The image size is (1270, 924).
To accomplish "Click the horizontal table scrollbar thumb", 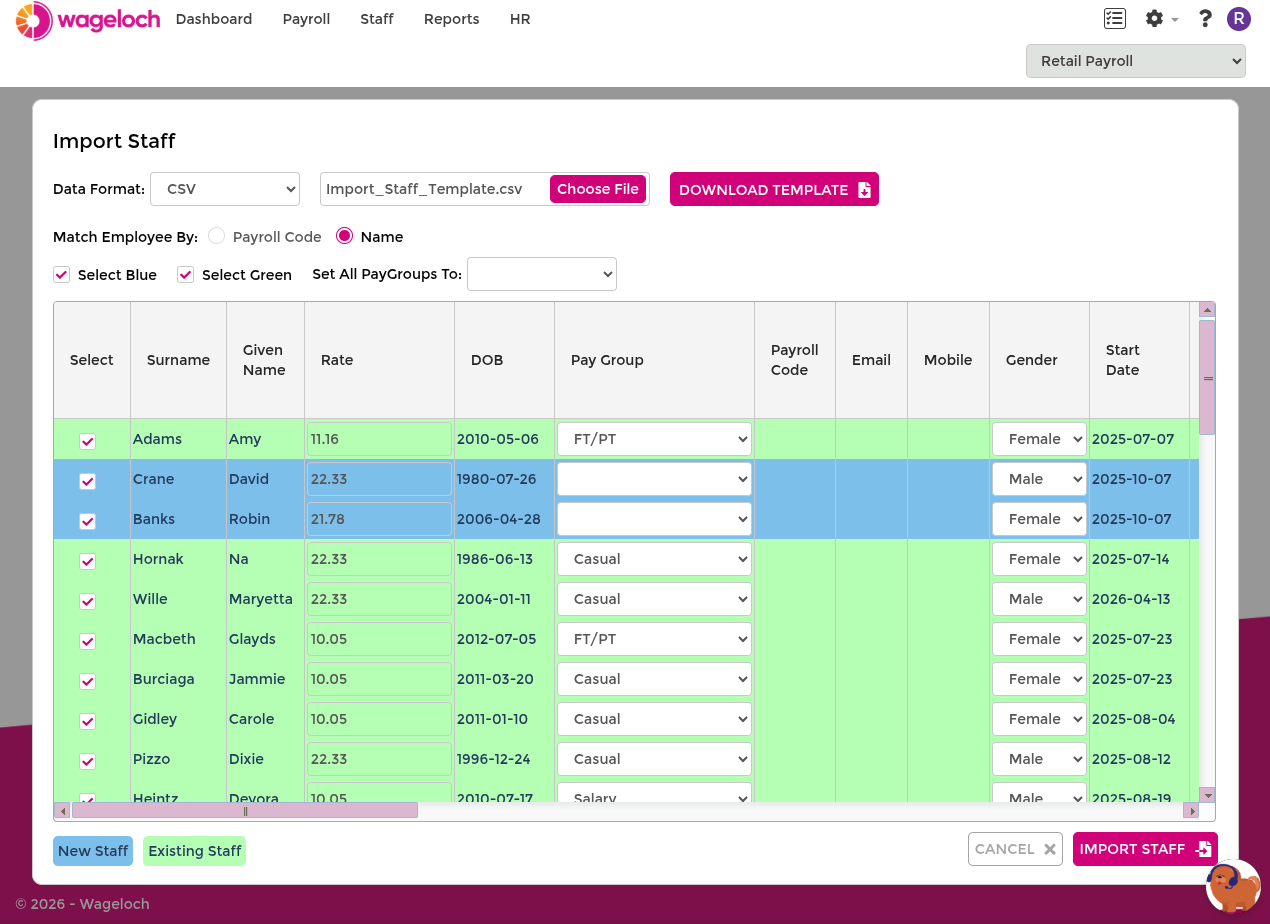I will (x=245, y=811).
